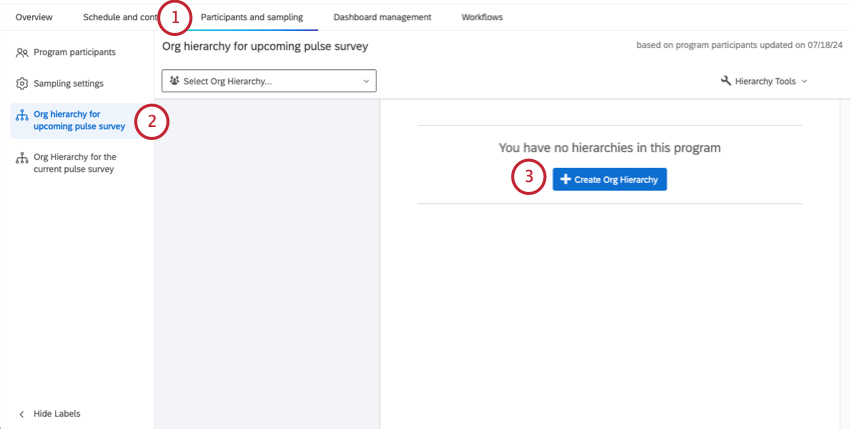Screen dimensions: 850x429
Task: Switch to the Overview tab
Action: (34, 17)
